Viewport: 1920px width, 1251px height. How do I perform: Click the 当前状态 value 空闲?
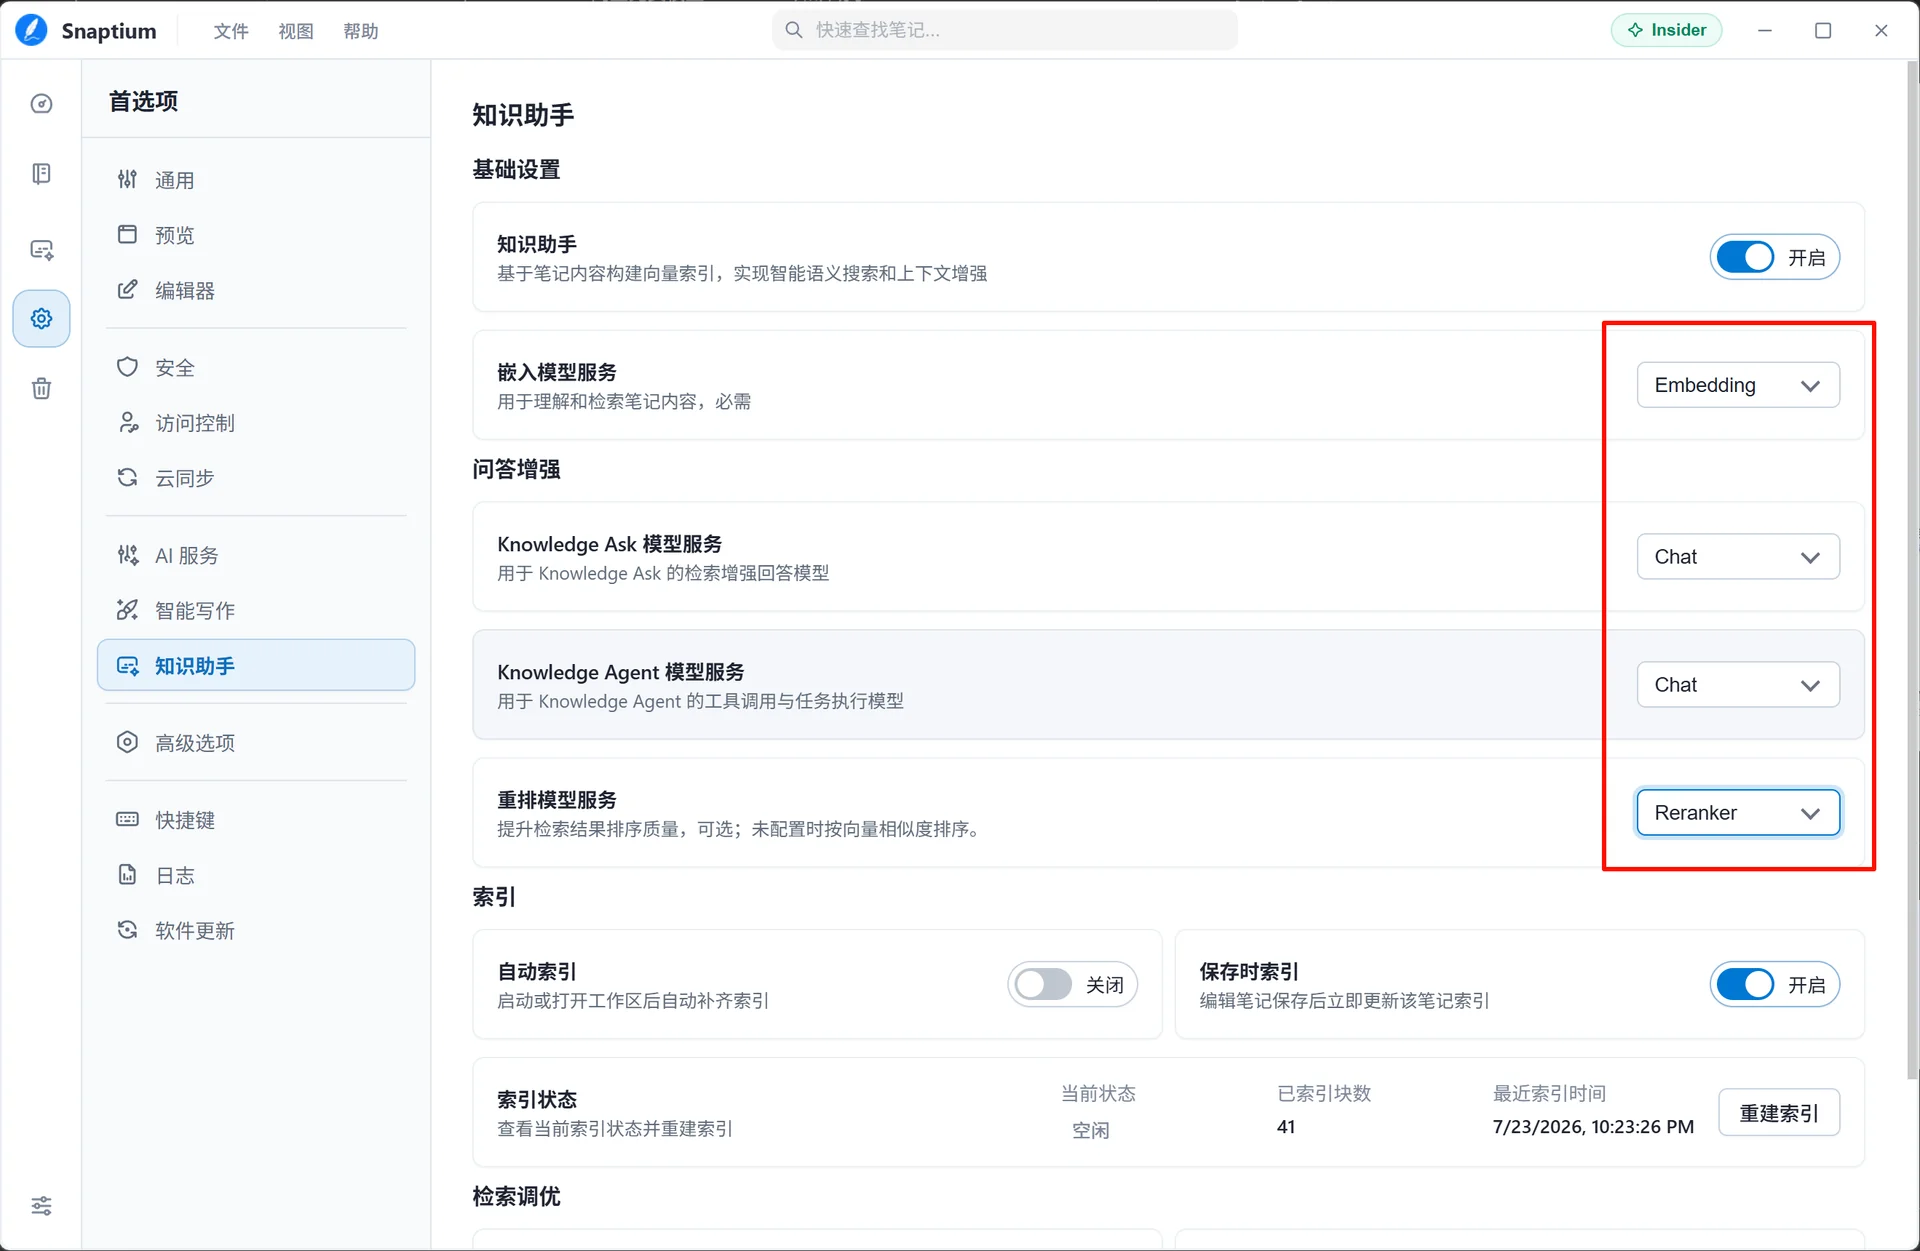[x=1090, y=1130]
